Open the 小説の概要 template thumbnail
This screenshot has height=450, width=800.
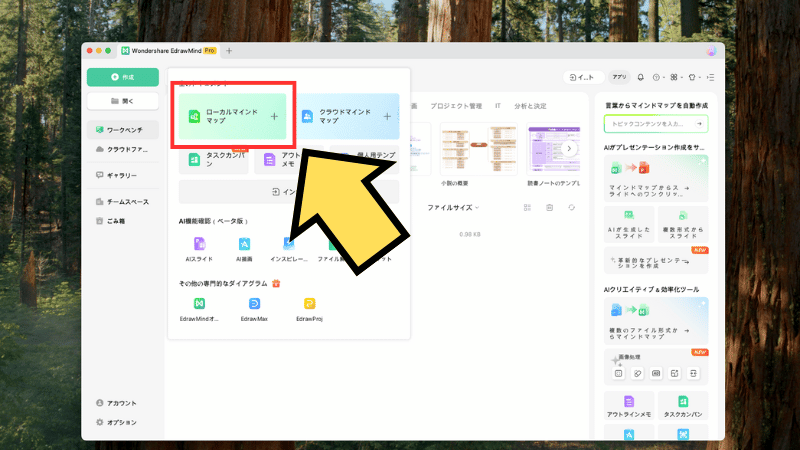pos(479,149)
